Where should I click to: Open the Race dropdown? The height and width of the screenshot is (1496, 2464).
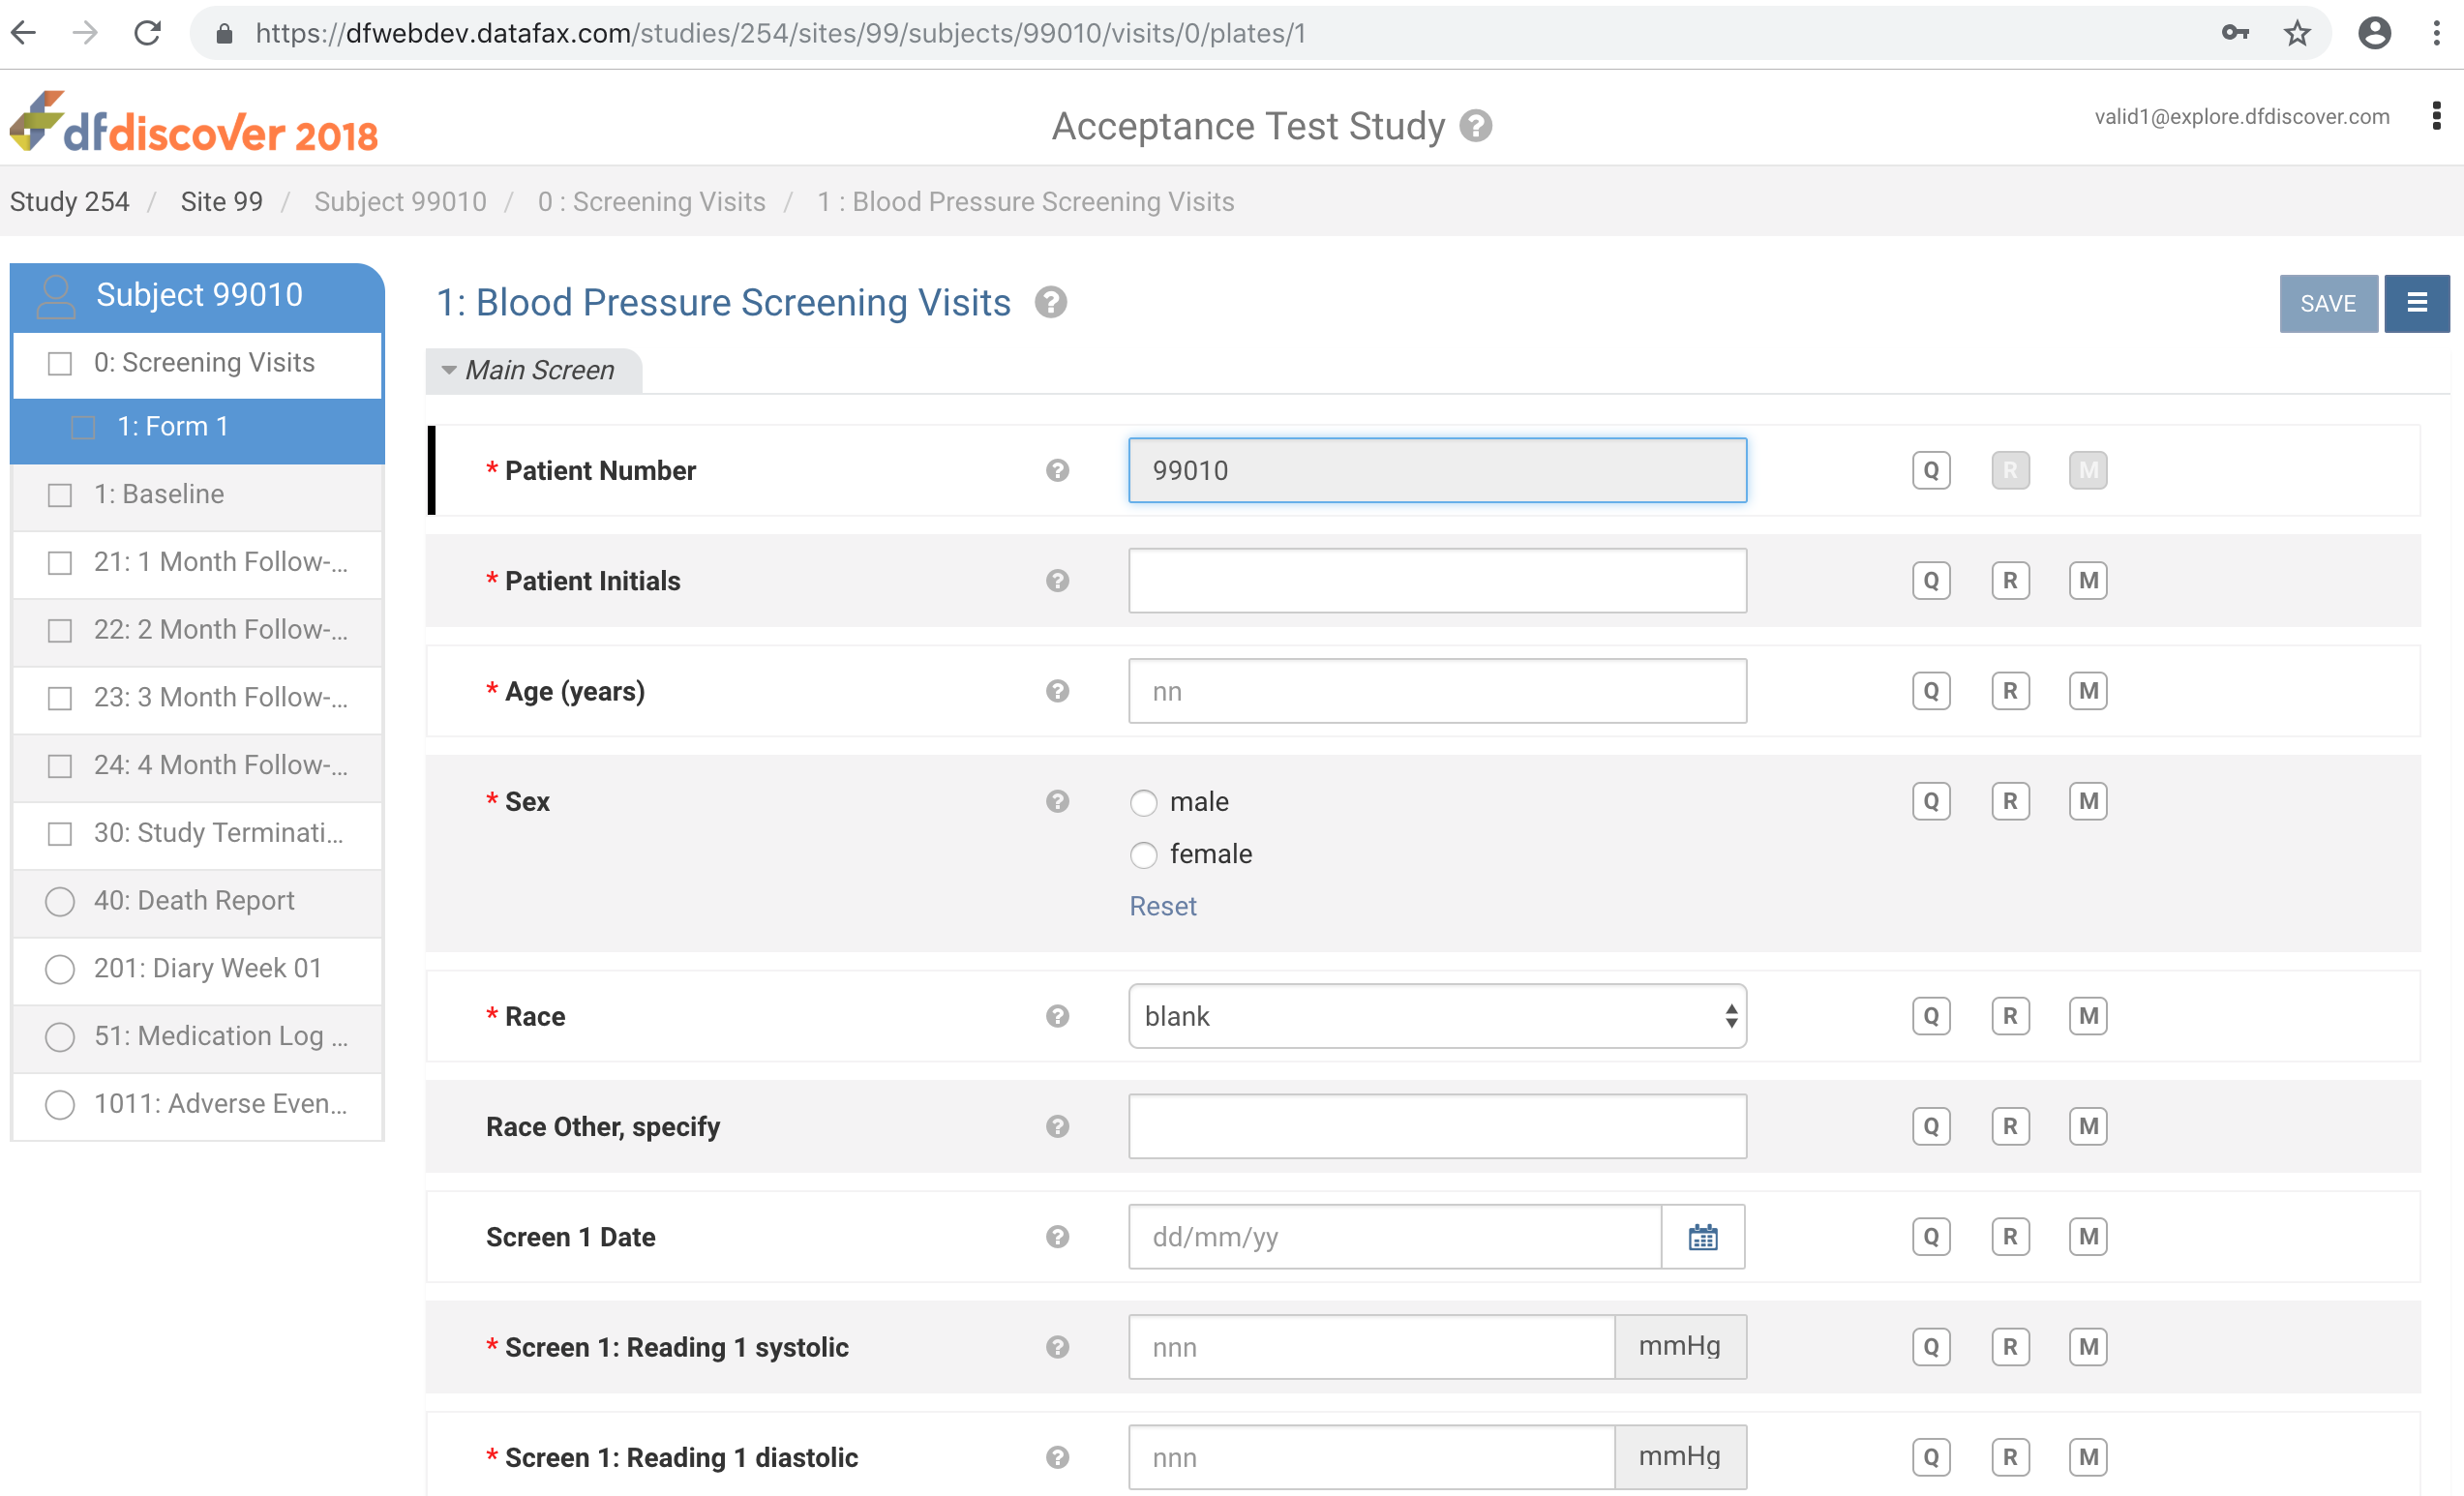1437,1016
